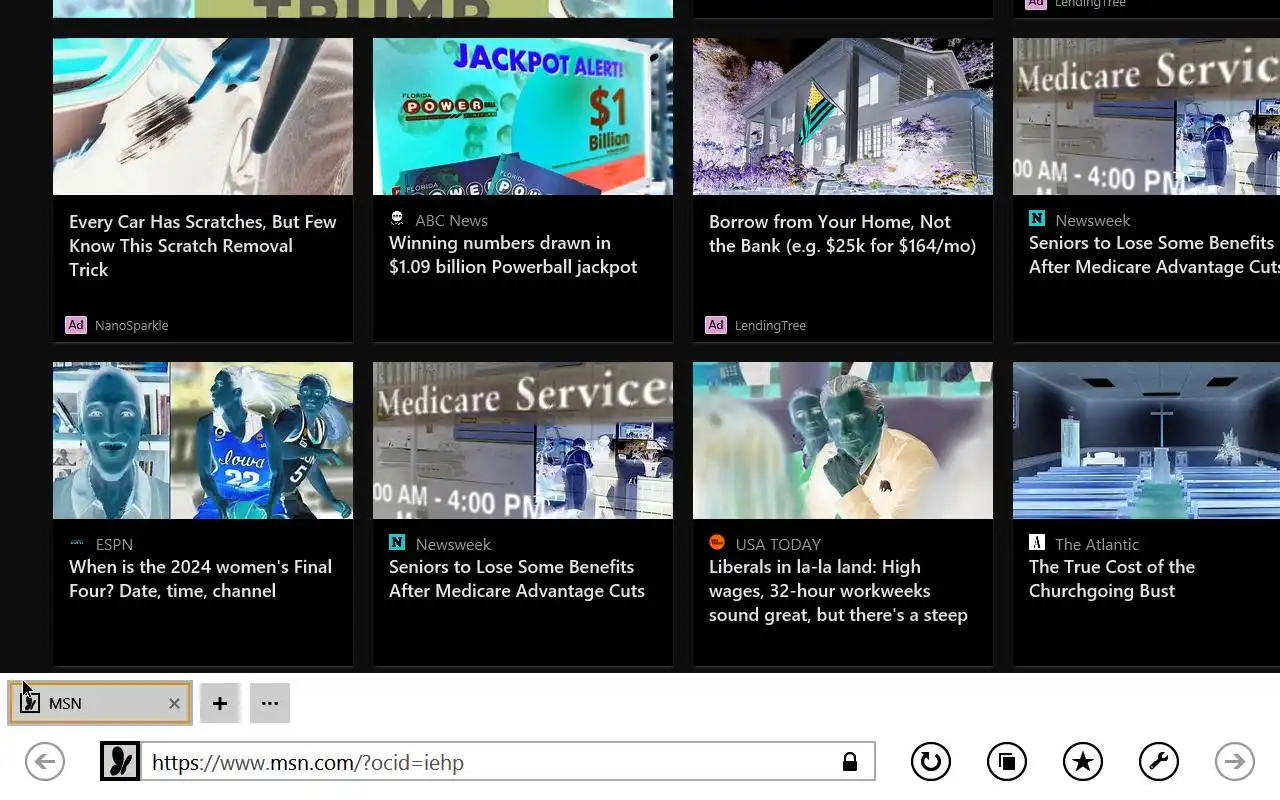Screen dimensions: 1280x800
Task: Click the Jackpot Alert Powerball thumbnail
Action: point(523,116)
